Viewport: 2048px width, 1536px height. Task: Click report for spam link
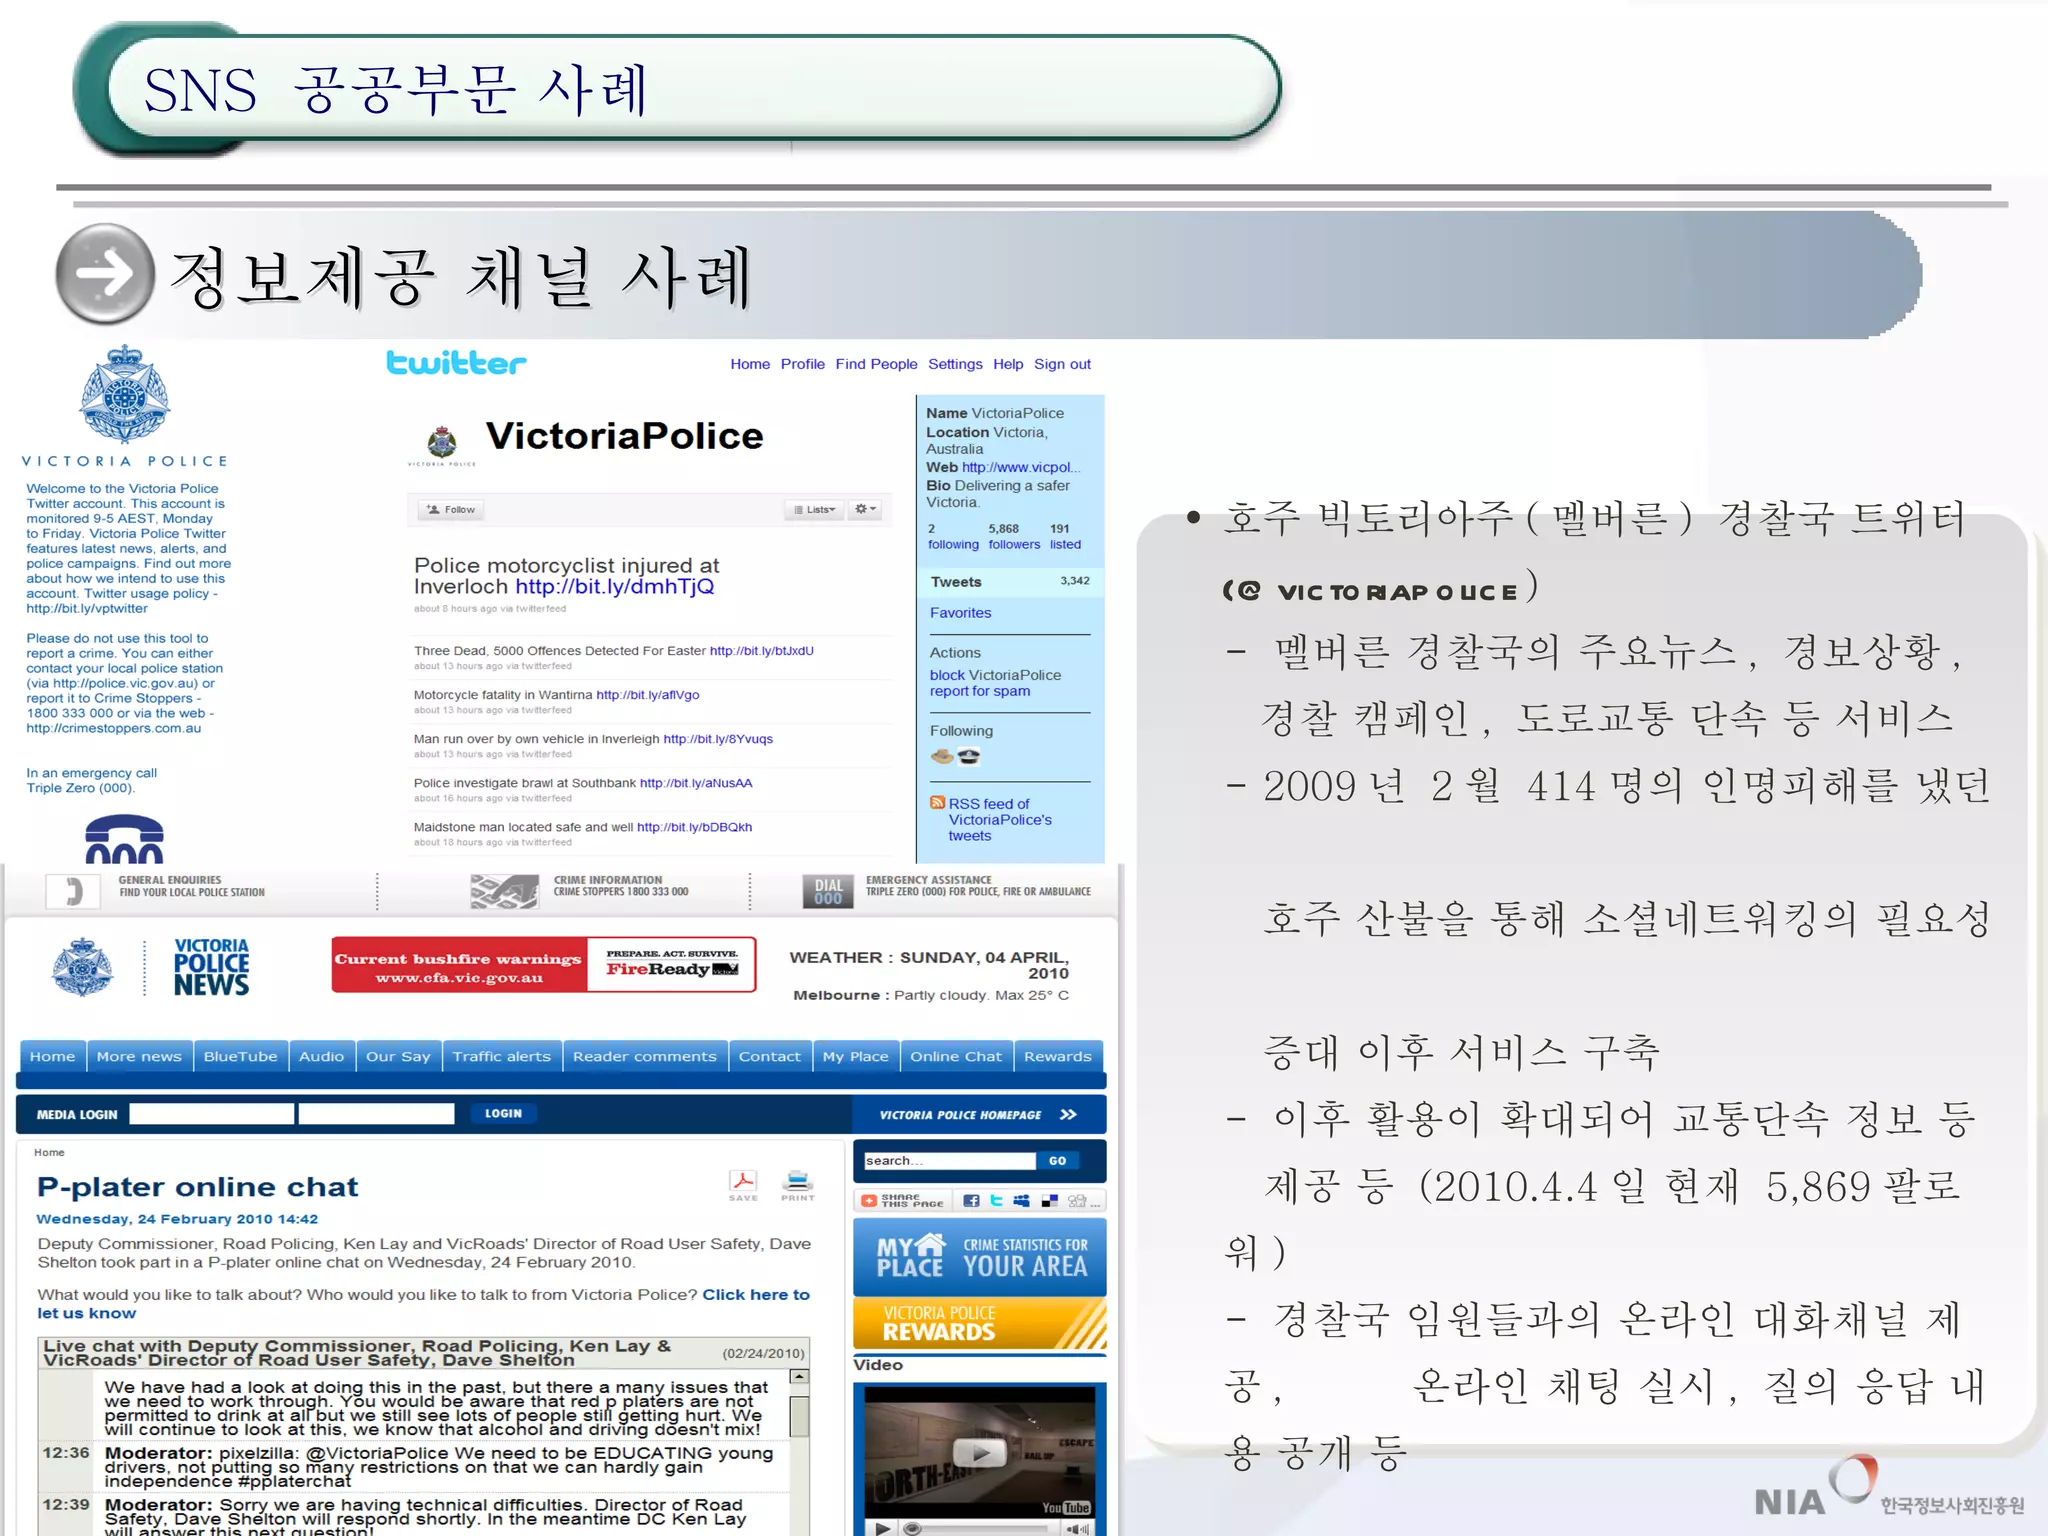(x=979, y=691)
